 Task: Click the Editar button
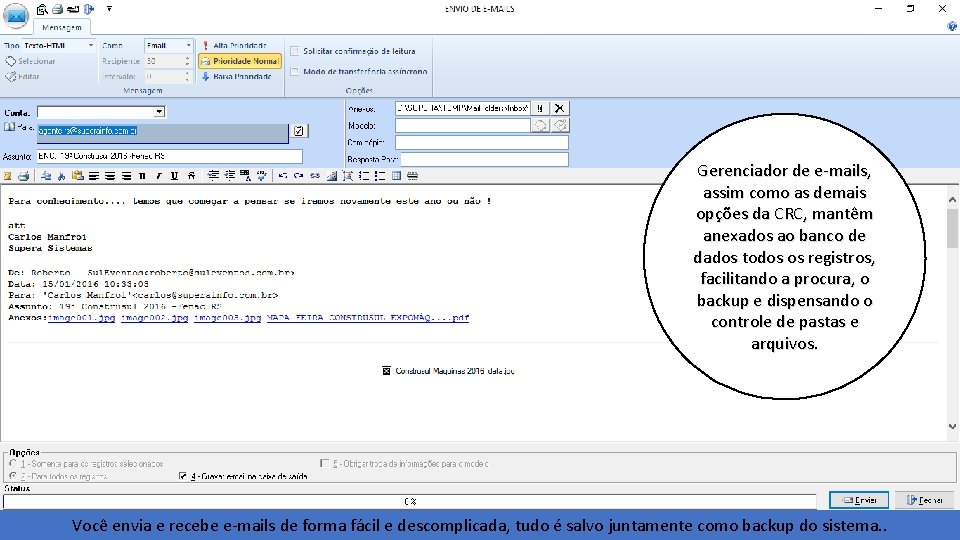pos(22,77)
